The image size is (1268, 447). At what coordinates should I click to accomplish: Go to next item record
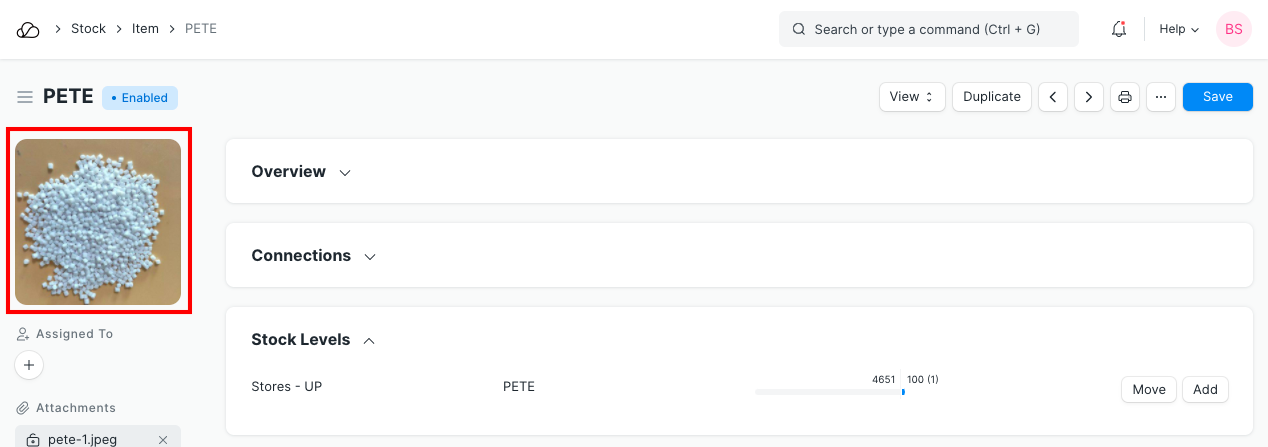1089,97
